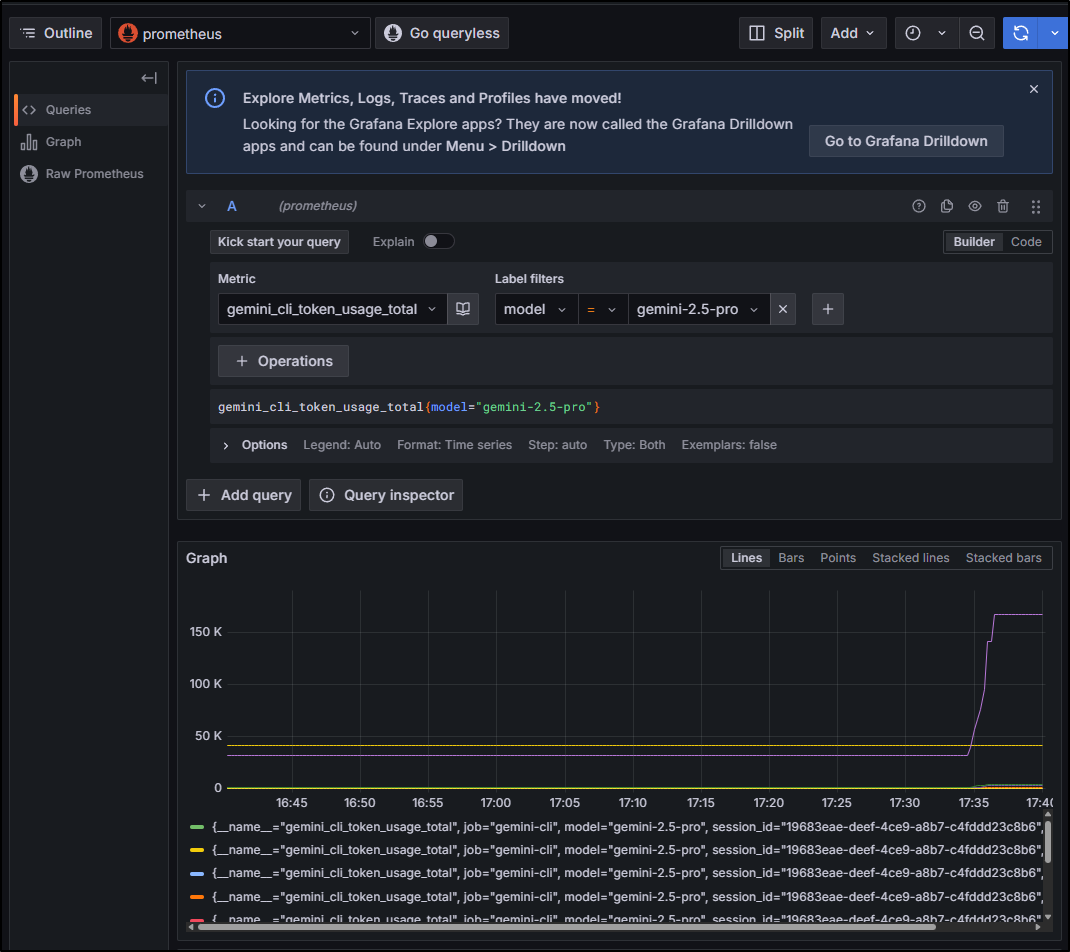
Task: Click Format: Time series option text
Action: tap(454, 445)
